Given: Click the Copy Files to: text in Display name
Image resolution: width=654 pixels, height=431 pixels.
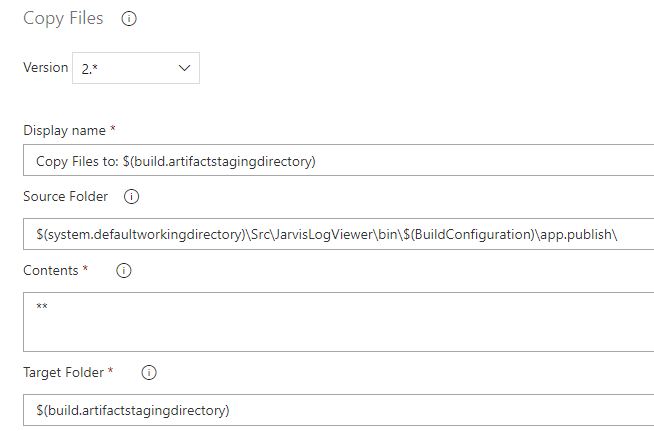Looking at the screenshot, I should tap(78, 161).
